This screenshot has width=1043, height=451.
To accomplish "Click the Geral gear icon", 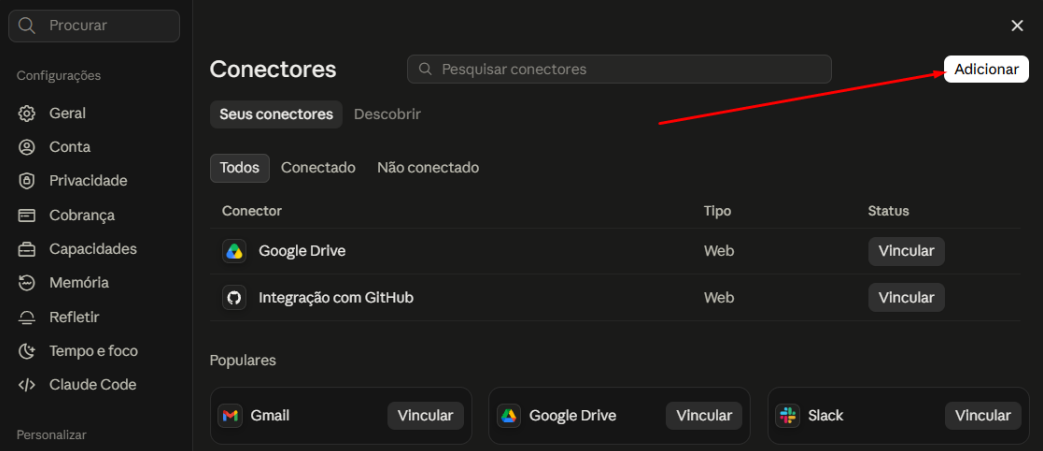I will [x=27, y=113].
